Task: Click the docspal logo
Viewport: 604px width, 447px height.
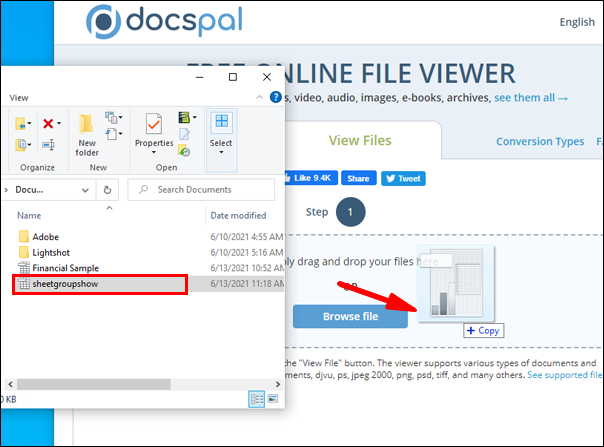Action: [x=164, y=21]
